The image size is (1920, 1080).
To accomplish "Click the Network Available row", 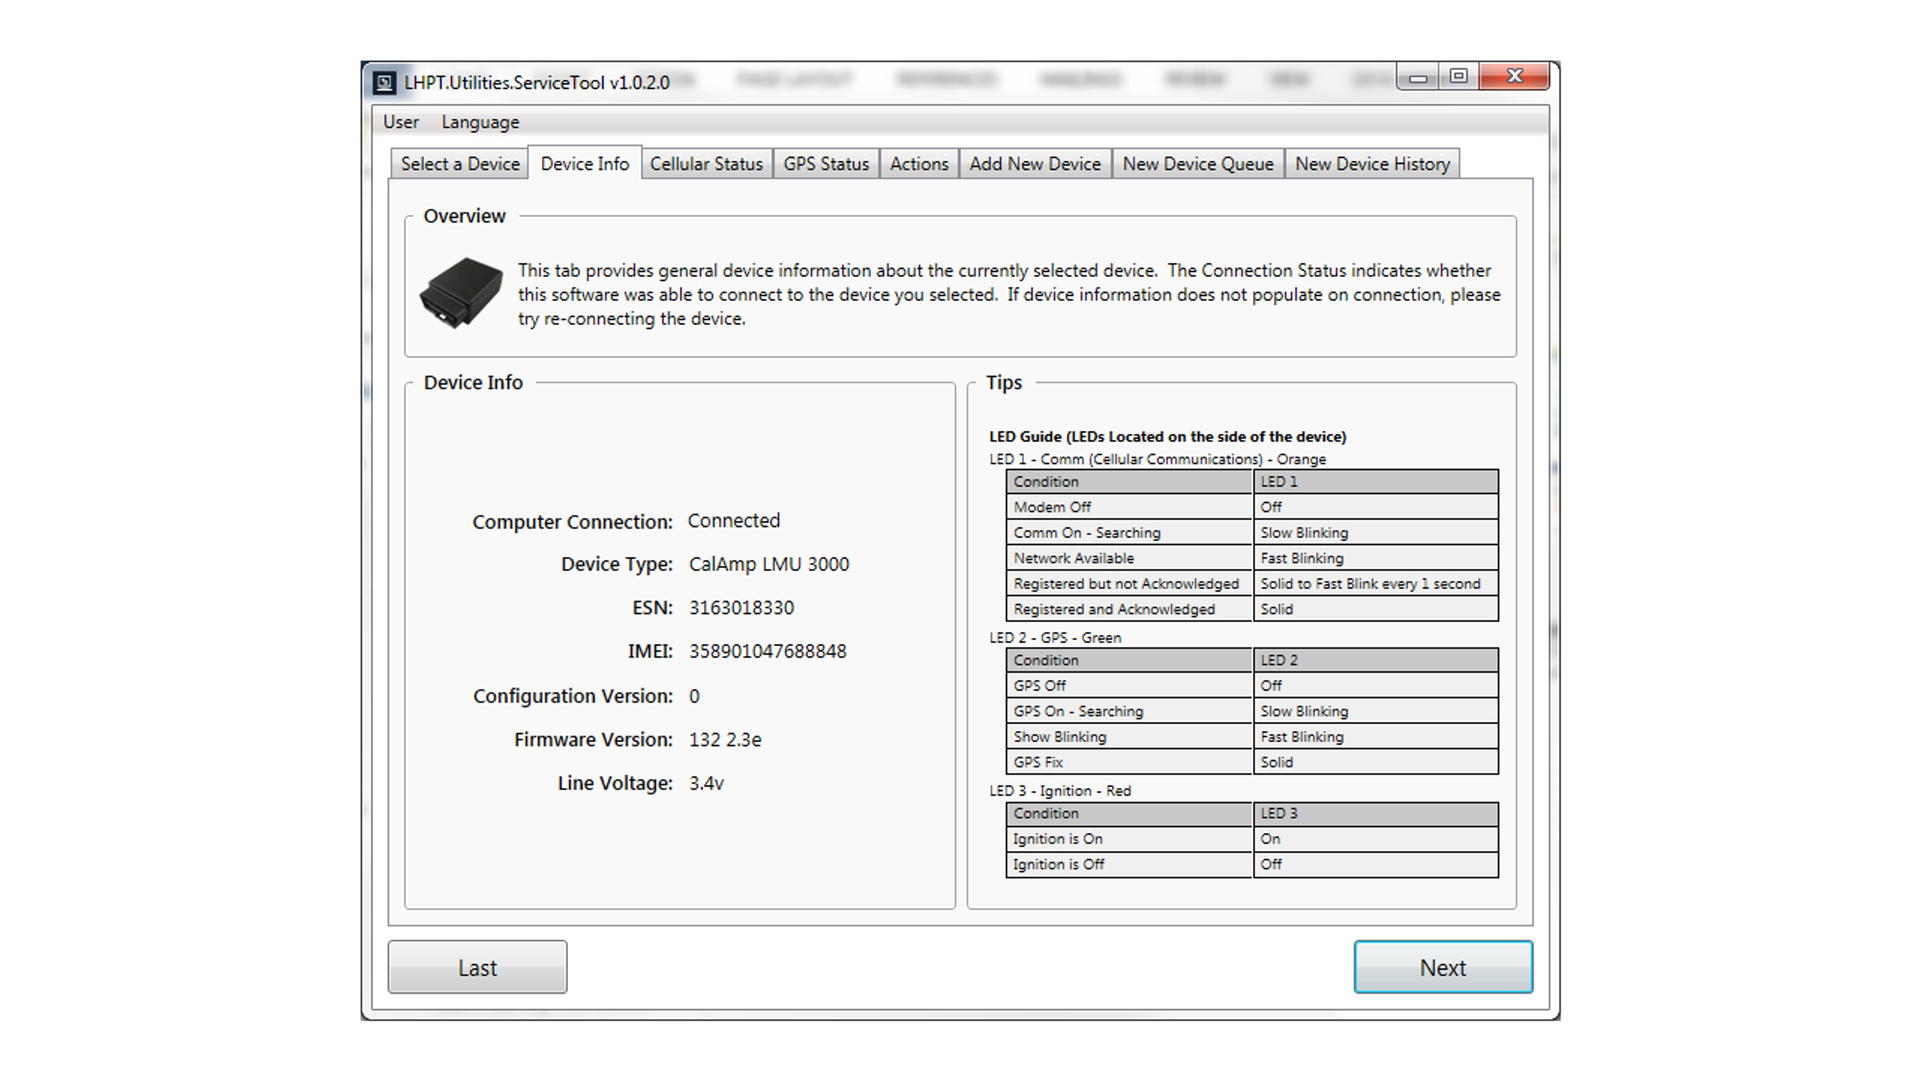I will (x=1253, y=558).
